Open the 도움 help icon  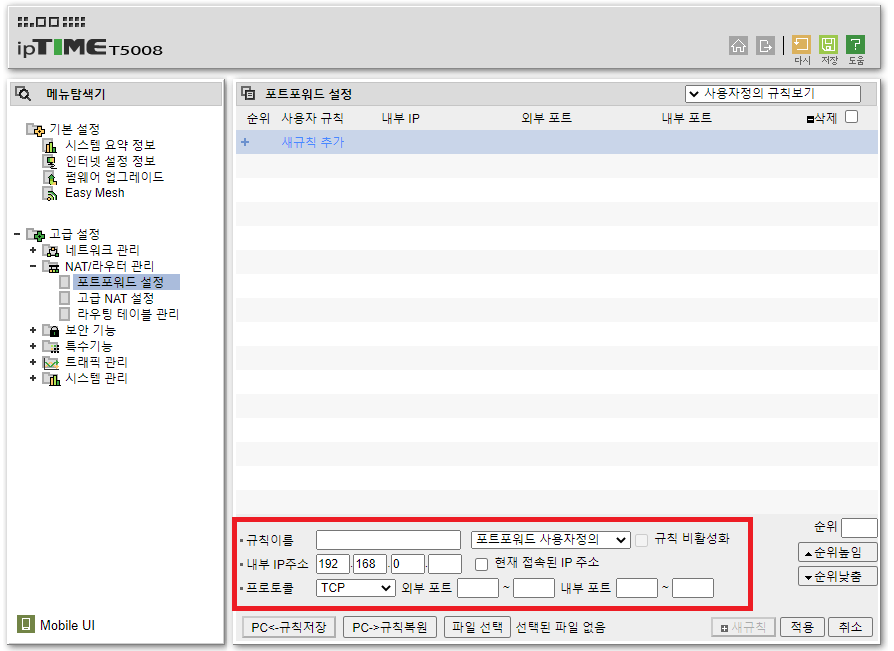pyautogui.click(x=855, y=44)
